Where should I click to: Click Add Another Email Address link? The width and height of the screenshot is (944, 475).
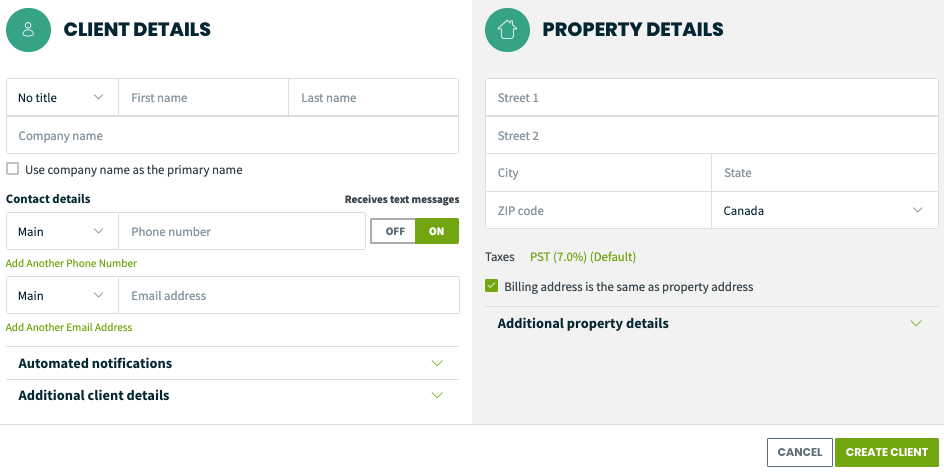click(69, 328)
